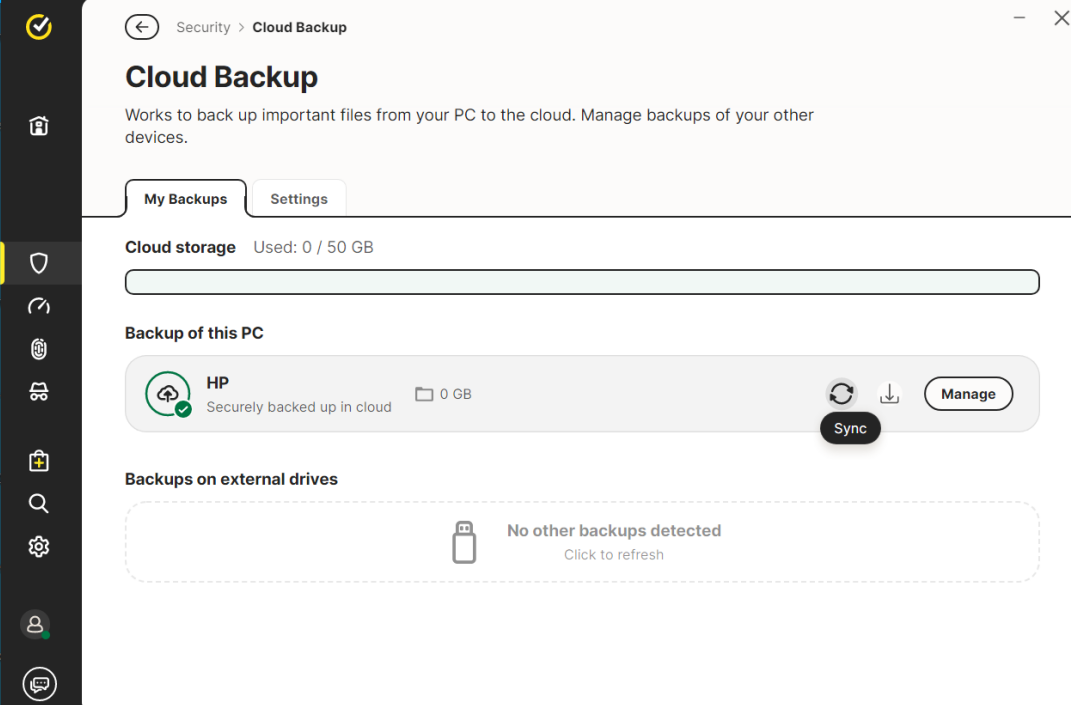Click the Search magnifier in the sidebar

pos(39,503)
